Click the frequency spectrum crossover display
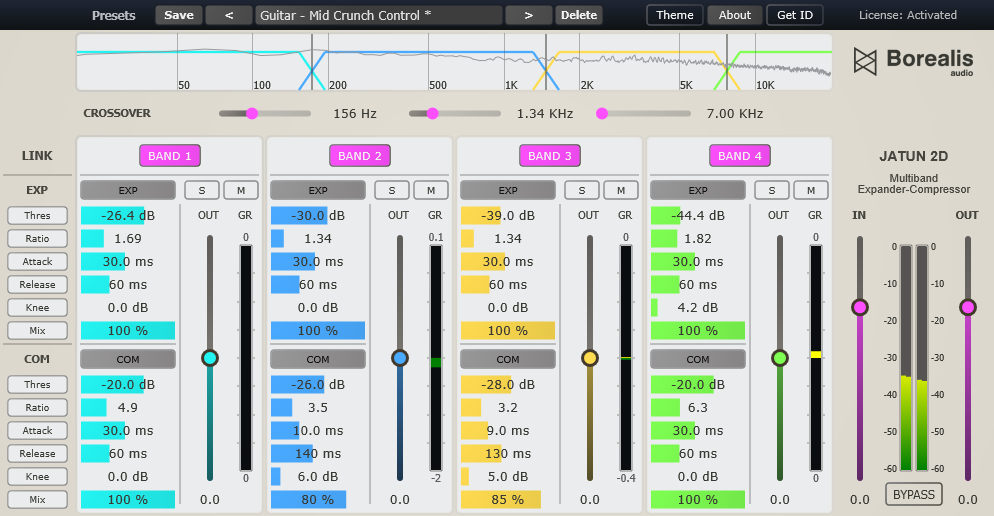994x516 pixels. [454, 62]
